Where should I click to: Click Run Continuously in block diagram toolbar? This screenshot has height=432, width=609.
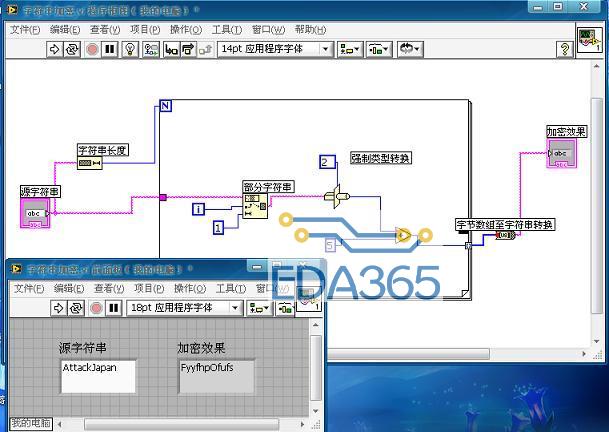coord(72,49)
